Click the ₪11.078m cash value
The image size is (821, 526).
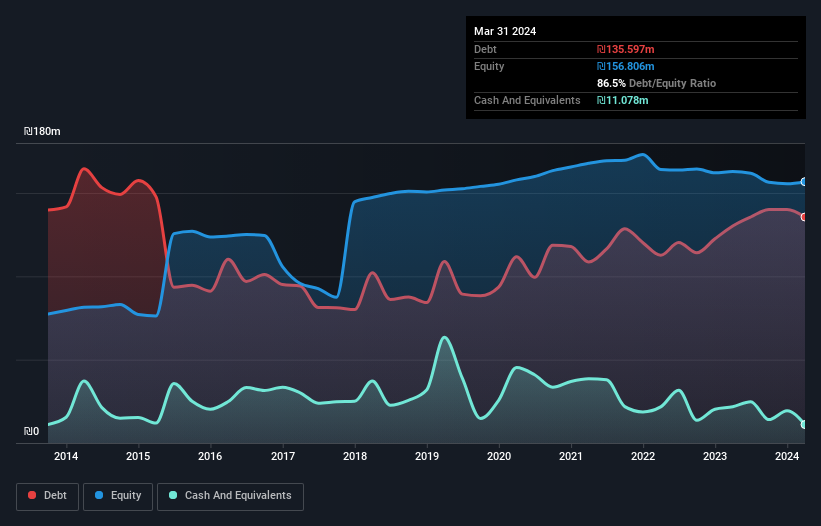coord(623,100)
